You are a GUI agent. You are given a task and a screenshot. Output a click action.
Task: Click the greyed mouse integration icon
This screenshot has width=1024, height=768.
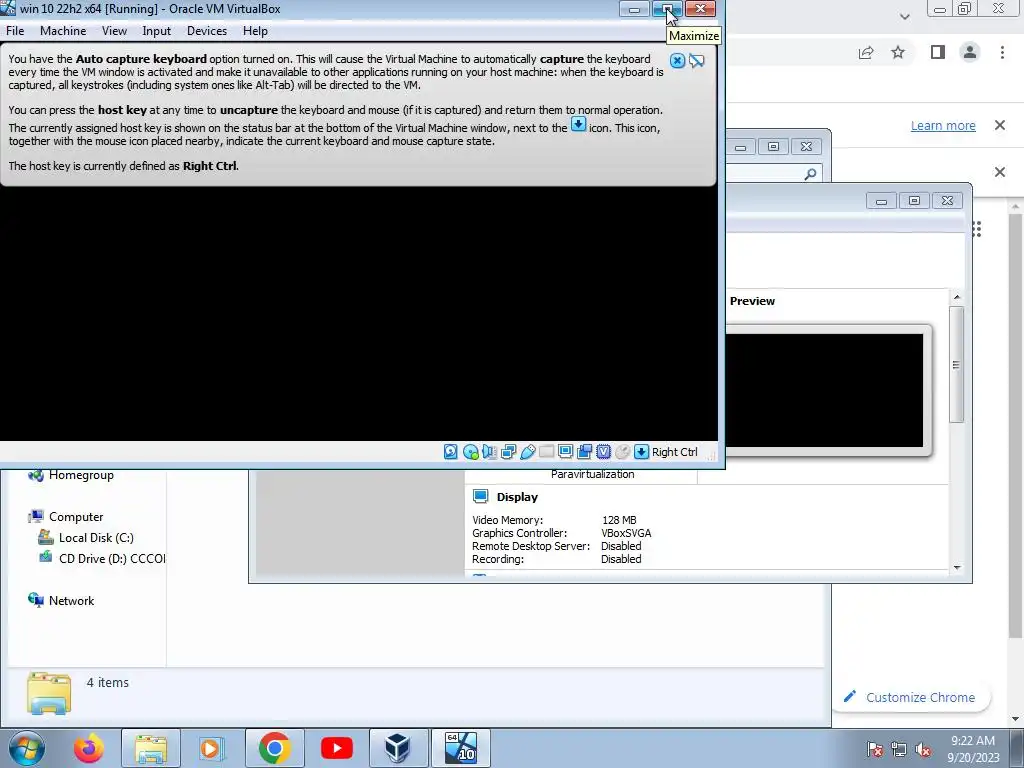[622, 452]
